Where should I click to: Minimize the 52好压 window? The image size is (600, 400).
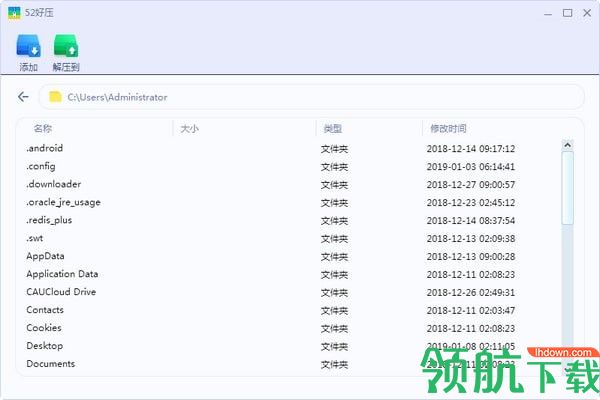click(548, 13)
